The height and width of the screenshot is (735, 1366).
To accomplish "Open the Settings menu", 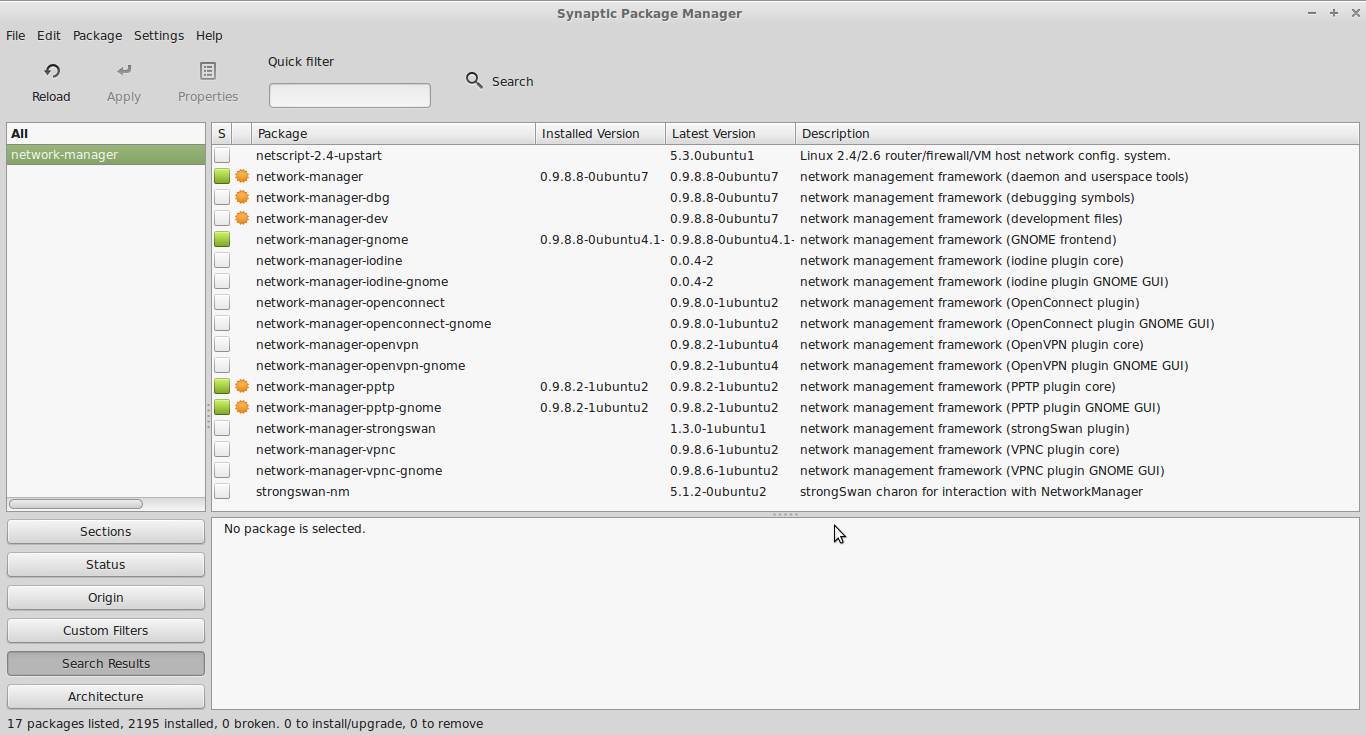I will tap(159, 35).
